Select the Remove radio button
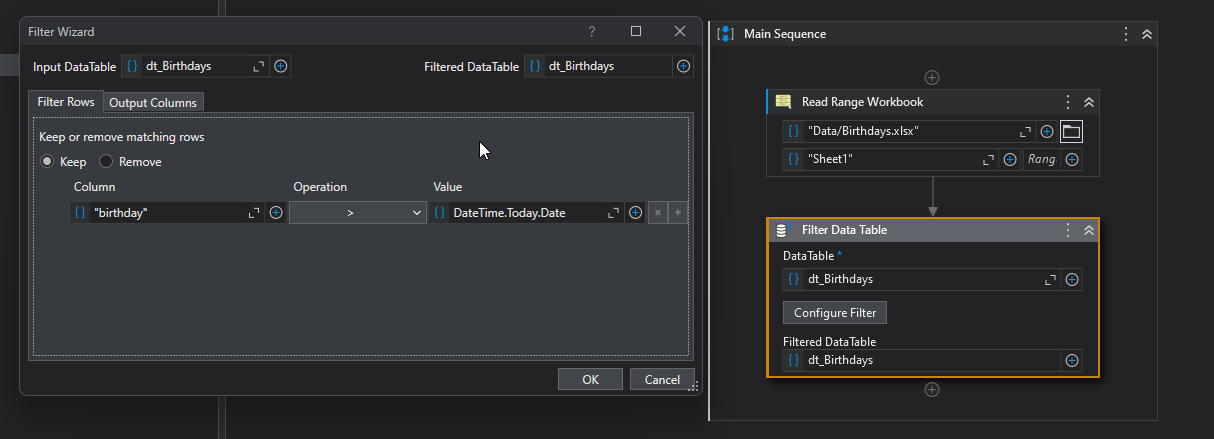 coord(105,162)
